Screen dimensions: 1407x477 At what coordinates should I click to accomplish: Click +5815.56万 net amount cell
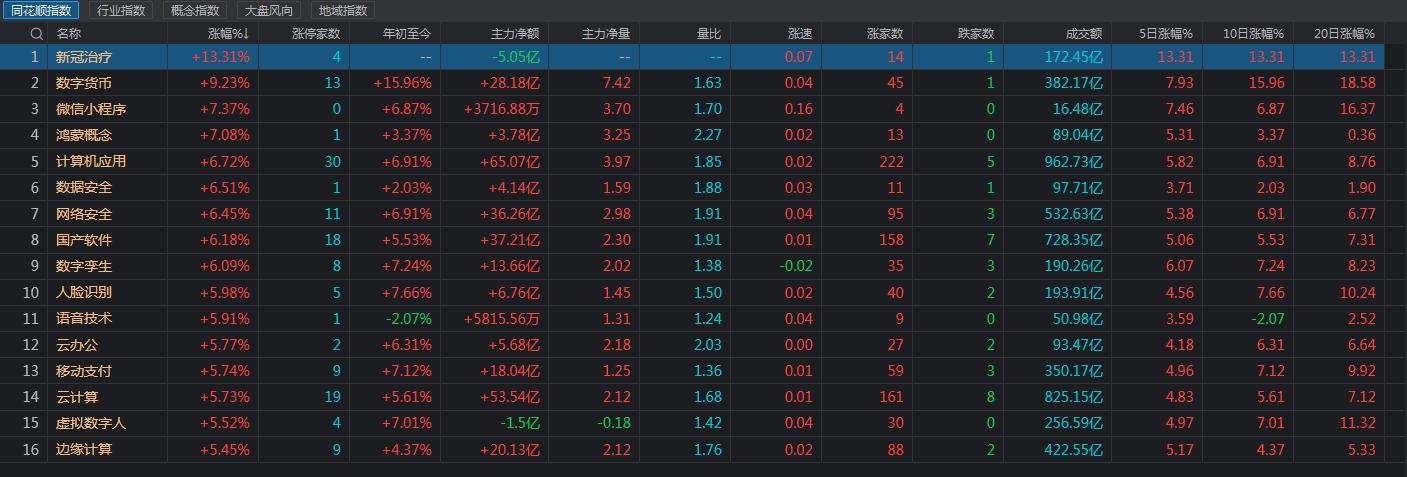(x=502, y=318)
